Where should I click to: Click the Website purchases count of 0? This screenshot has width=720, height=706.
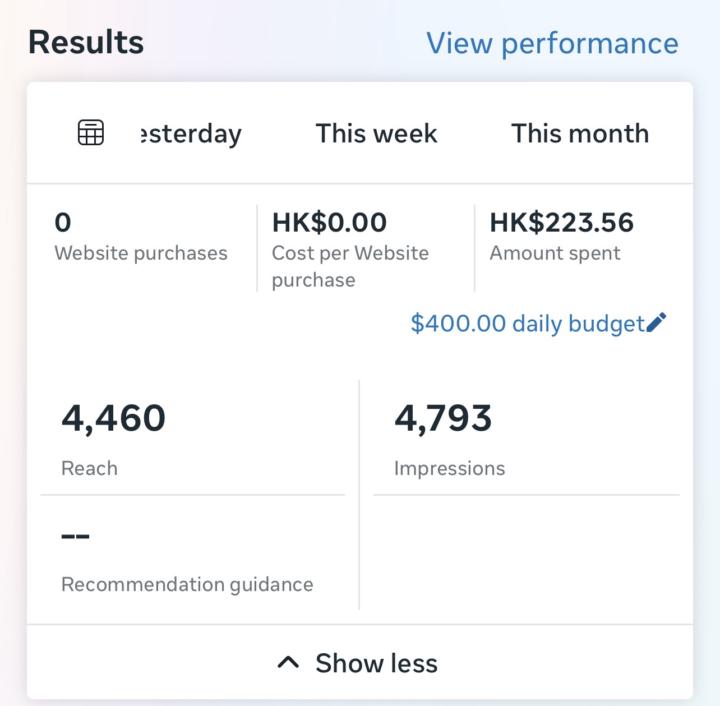coord(63,222)
